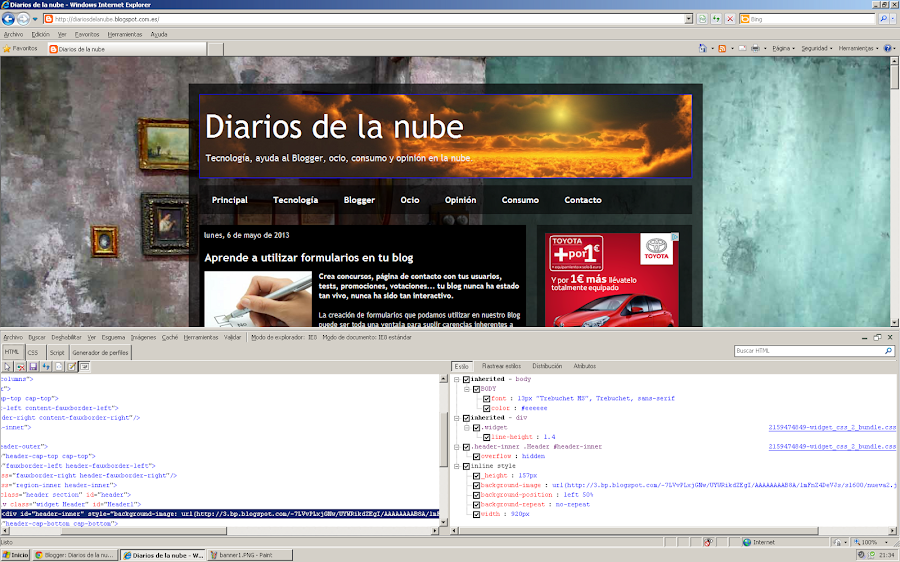900x562 pixels.
Task: Disable the background-repeat property checkbox
Action: [x=476, y=505]
